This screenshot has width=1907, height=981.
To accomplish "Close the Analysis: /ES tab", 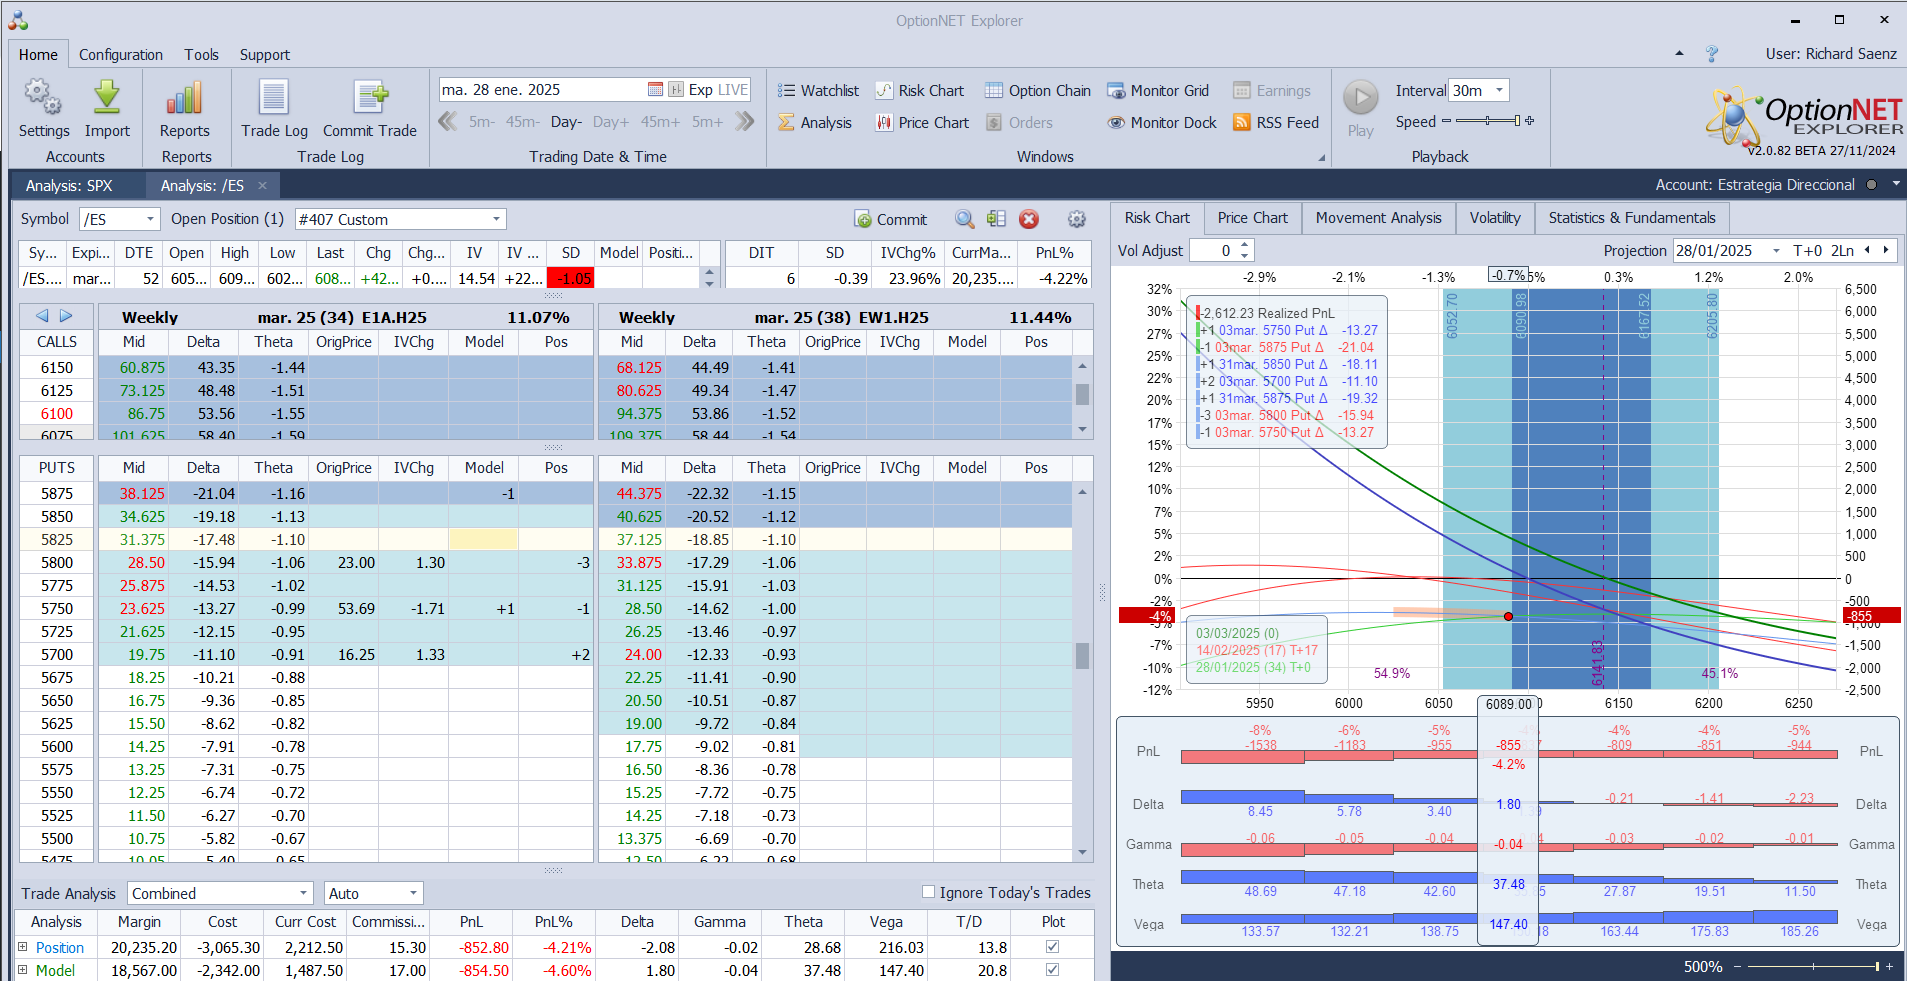I will pyautogui.click(x=262, y=185).
